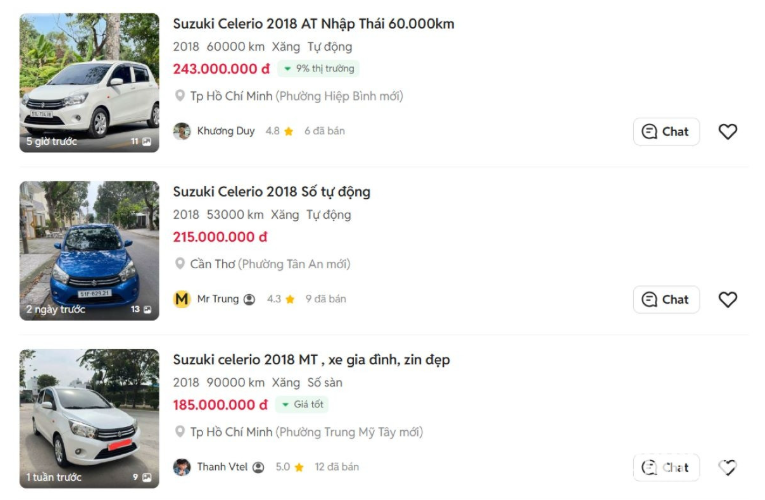Chat with seller Khương Duy
The height and width of the screenshot is (500, 765).
666,131
